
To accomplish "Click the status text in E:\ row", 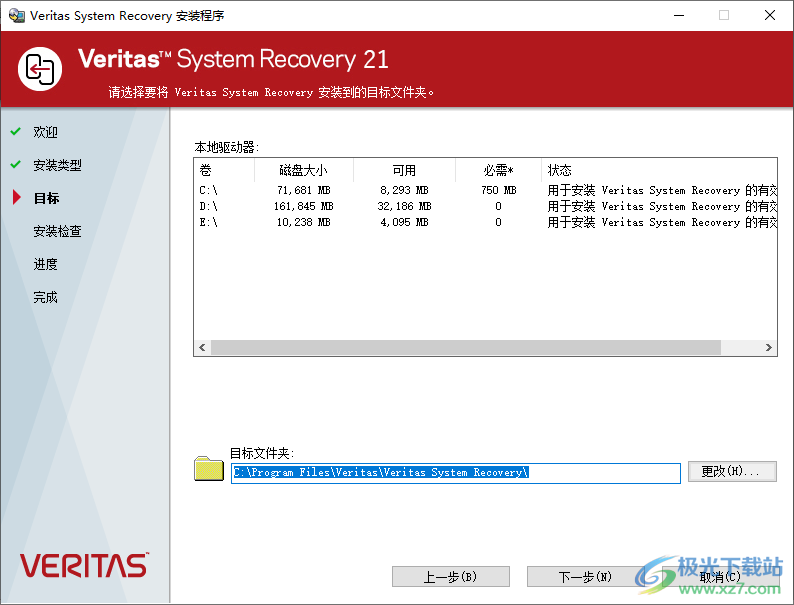I will 662,222.
